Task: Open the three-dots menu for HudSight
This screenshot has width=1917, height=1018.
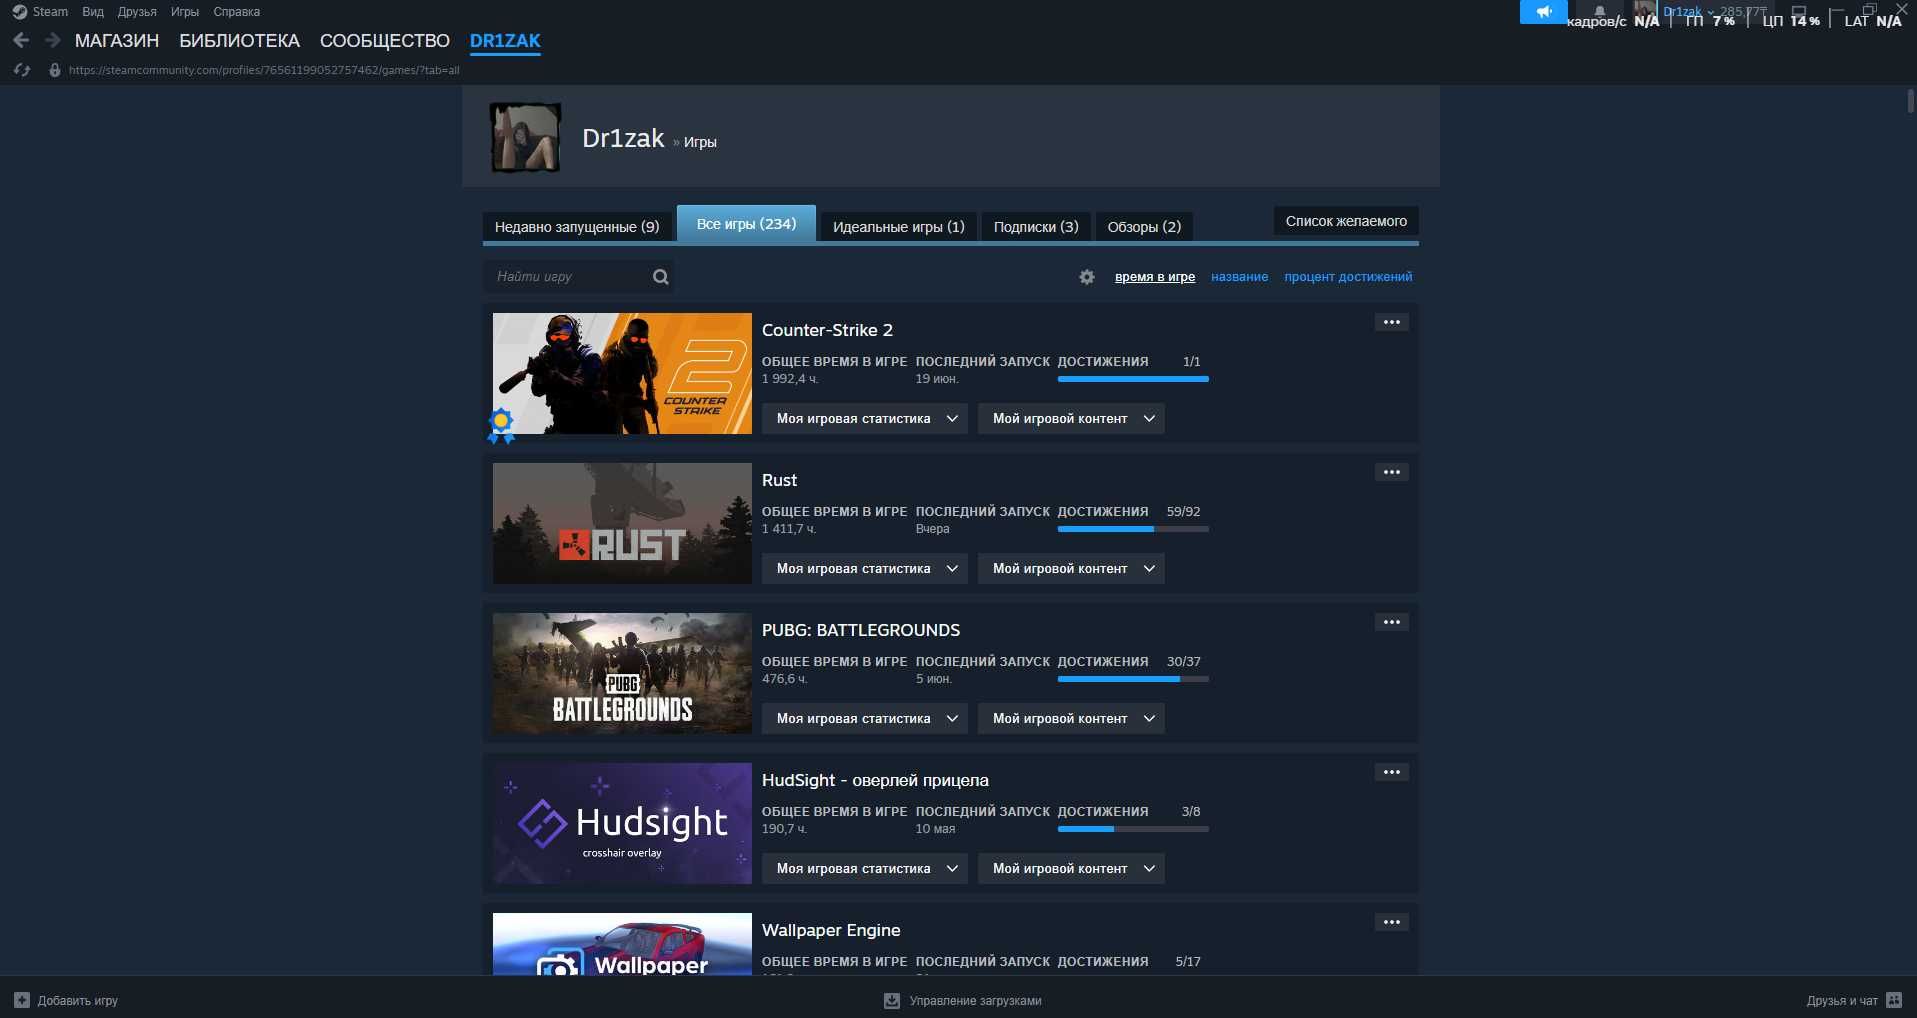Action: (1392, 772)
